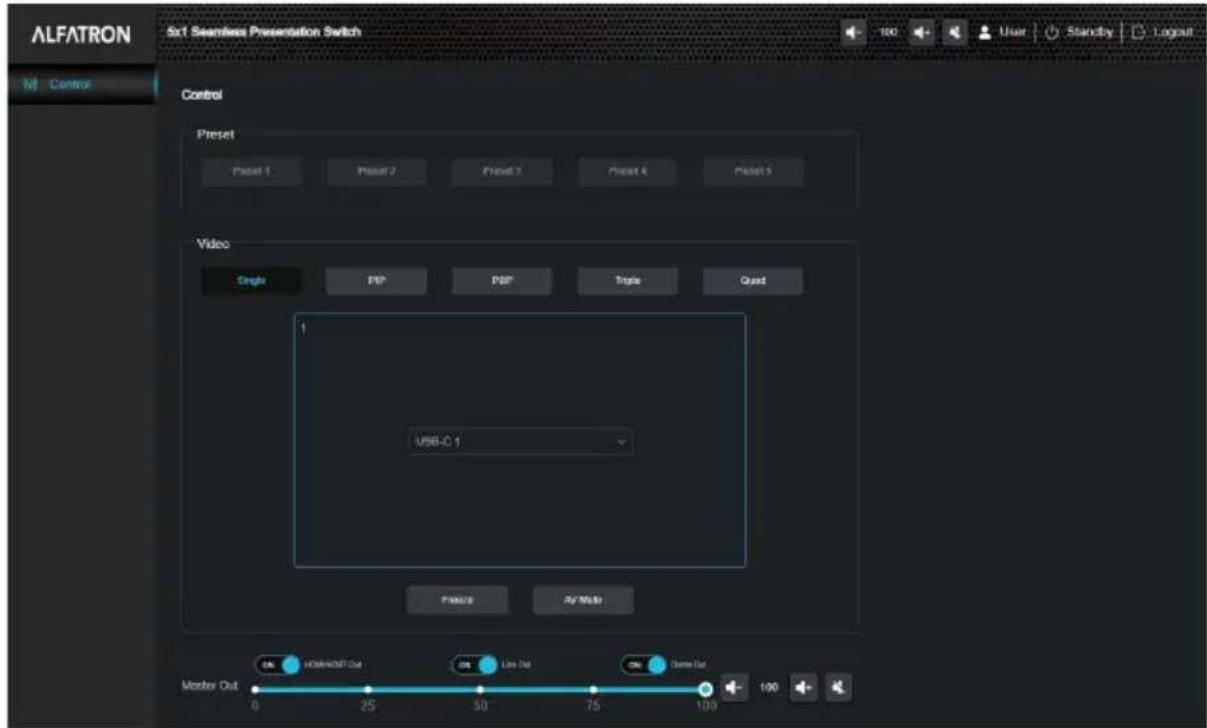This screenshot has width=1207, height=728.
Task: Put the device in Standby
Action: point(1079,32)
